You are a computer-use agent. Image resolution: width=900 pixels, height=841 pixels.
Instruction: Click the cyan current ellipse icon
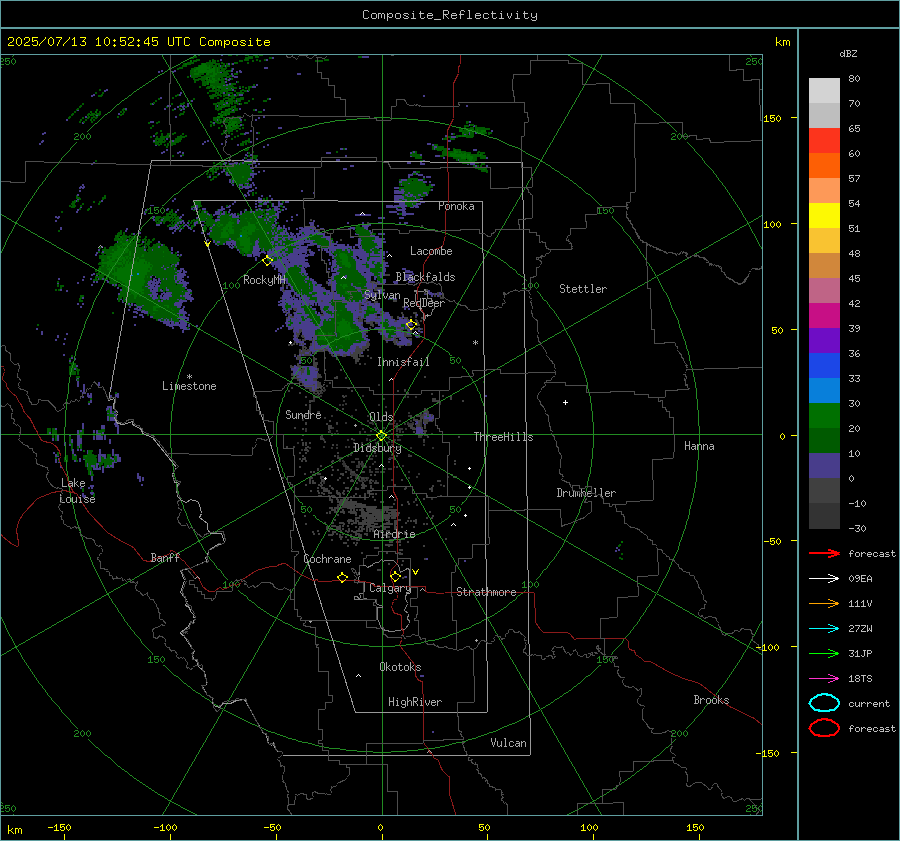[824, 703]
